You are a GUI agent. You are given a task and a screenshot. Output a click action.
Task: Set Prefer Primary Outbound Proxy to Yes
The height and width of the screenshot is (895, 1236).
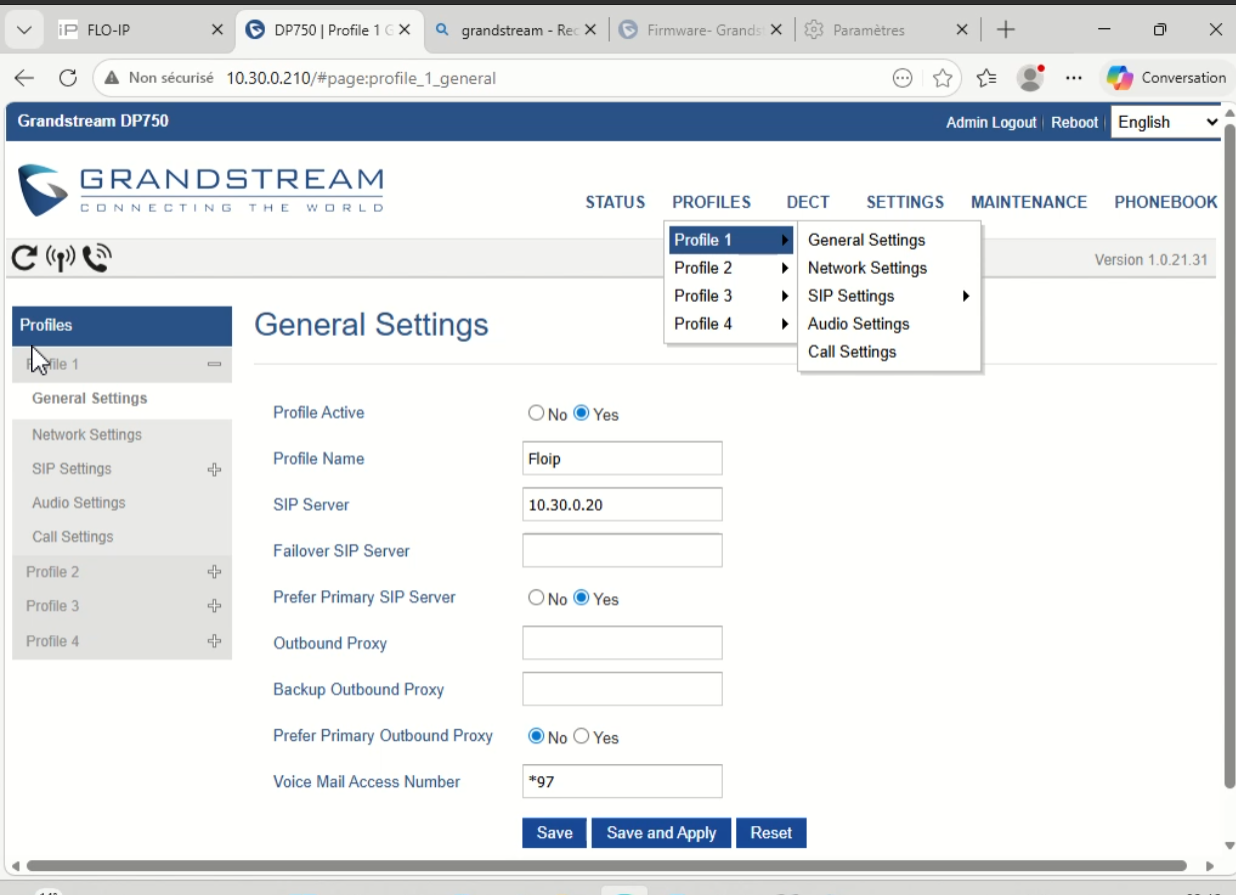(581, 736)
